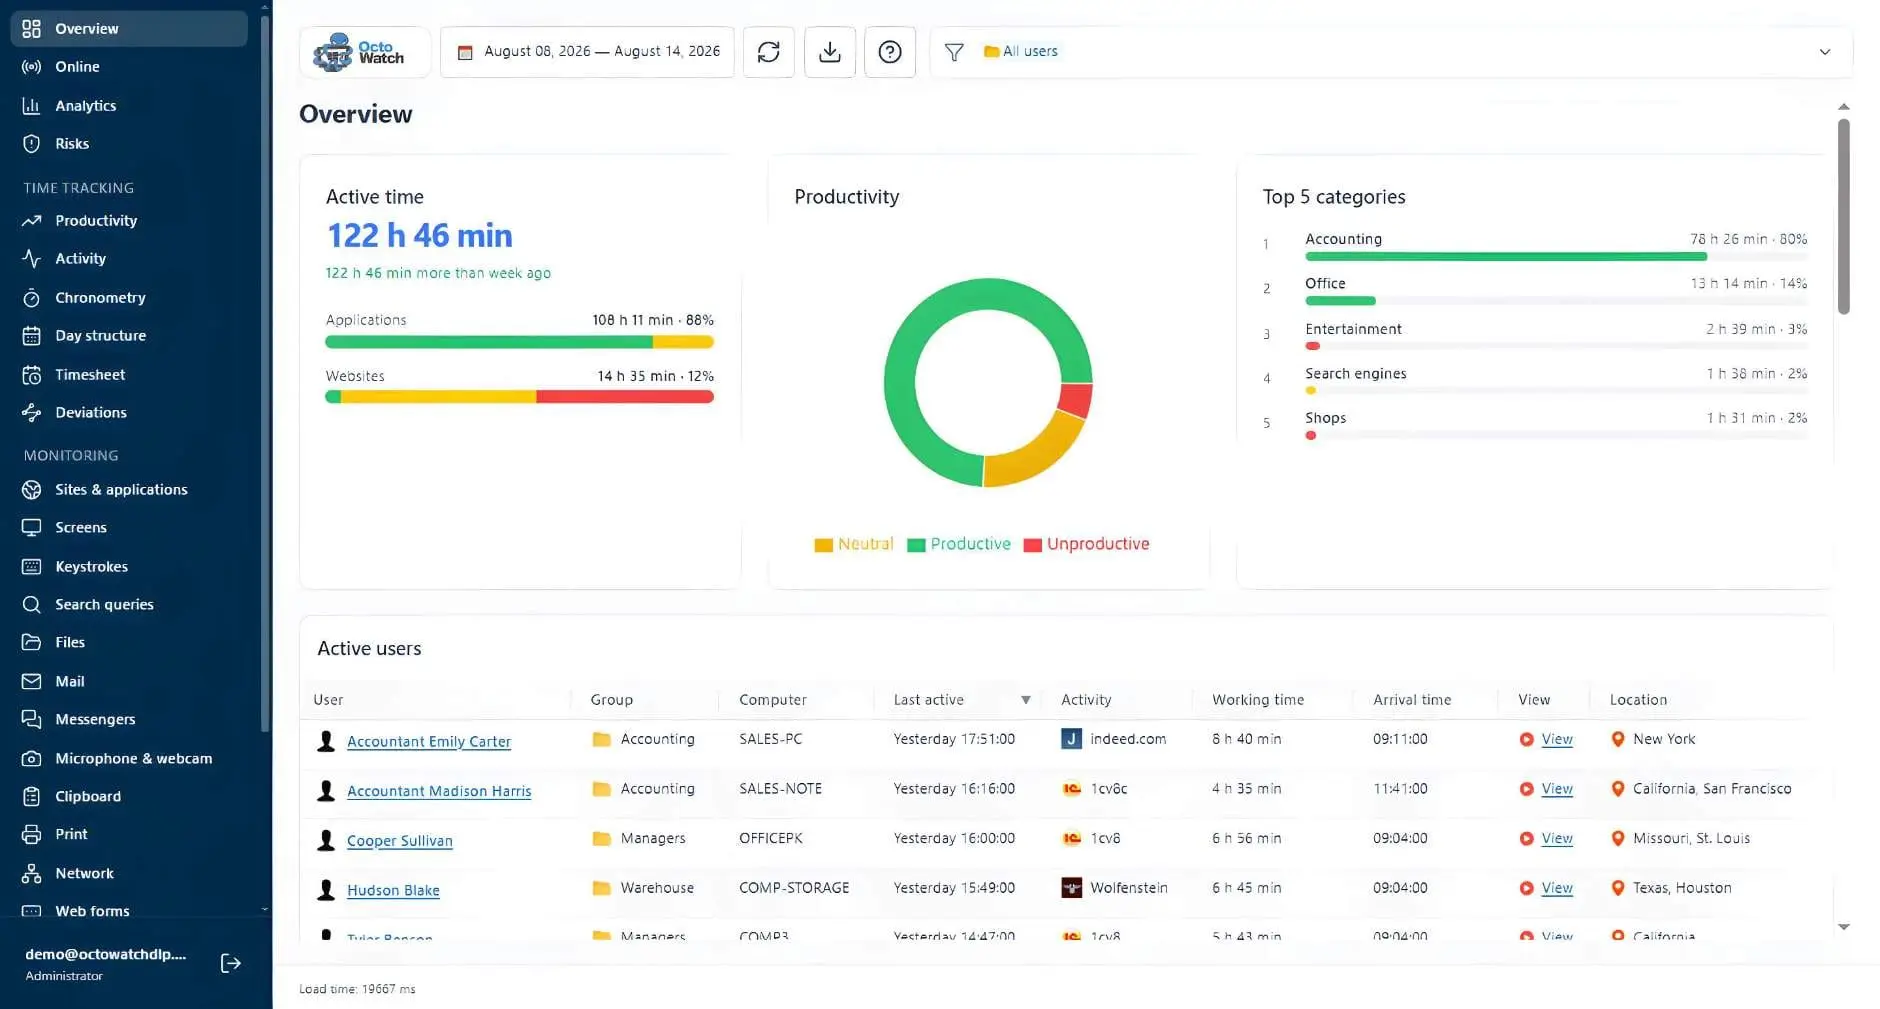Image resolution: width=1880 pixels, height=1009 pixels.
Task: Click the Online sidebar icon
Action: point(32,67)
